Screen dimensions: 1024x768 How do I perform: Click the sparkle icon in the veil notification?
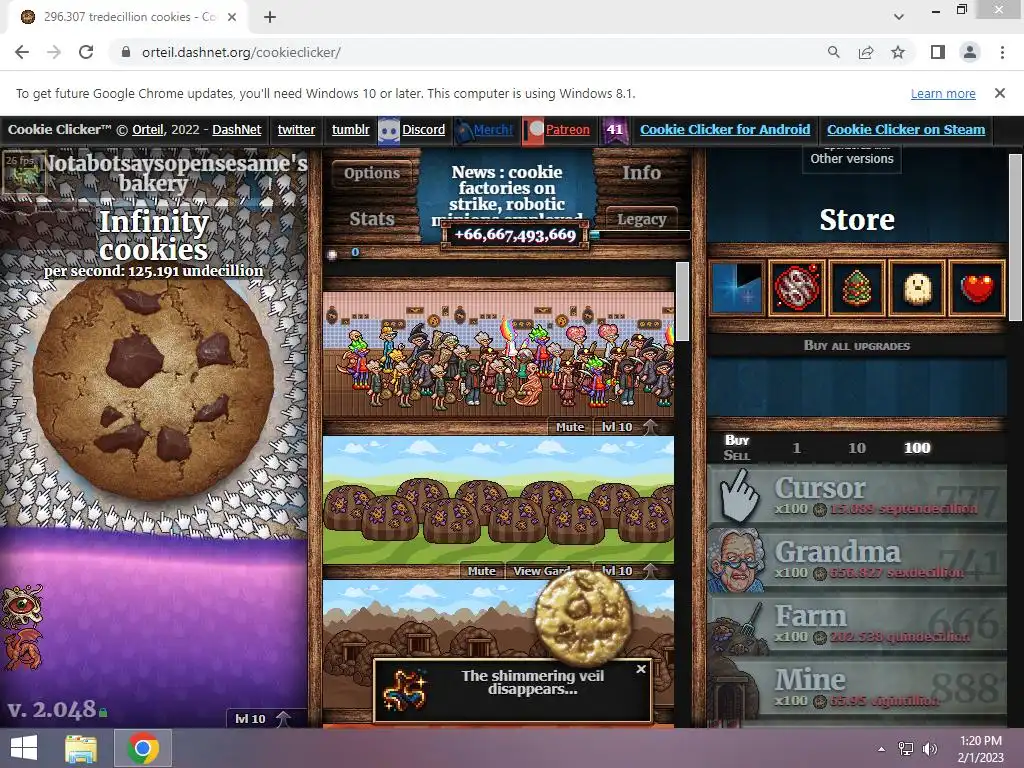point(404,690)
